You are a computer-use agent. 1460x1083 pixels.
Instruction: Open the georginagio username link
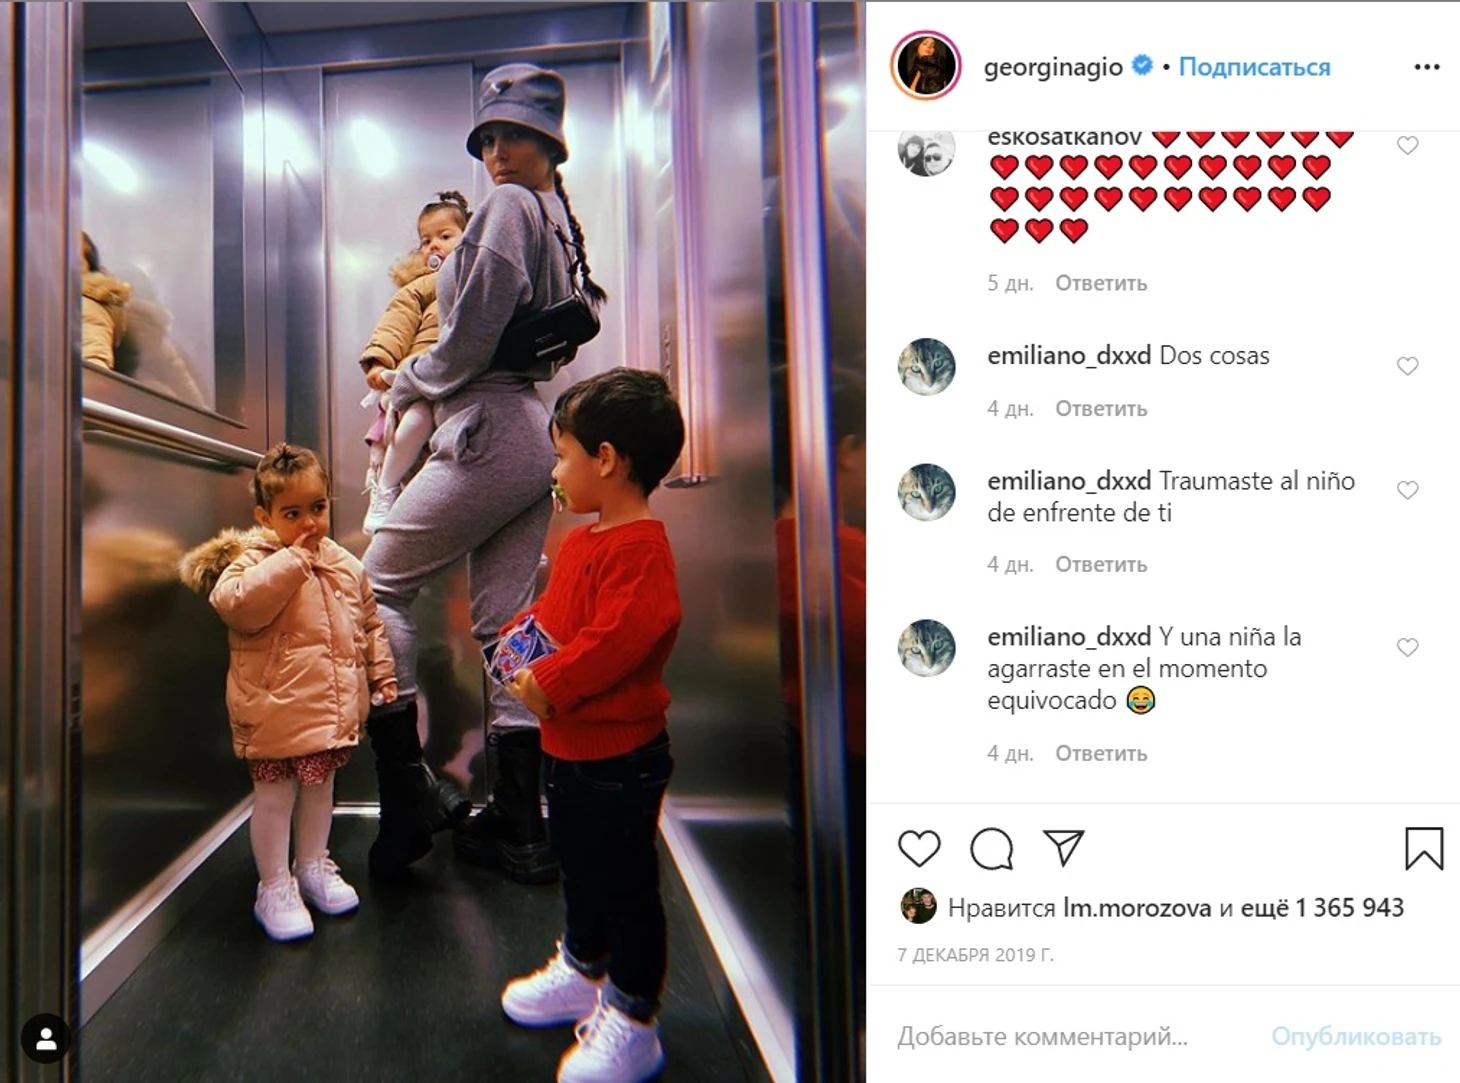(x=1053, y=67)
